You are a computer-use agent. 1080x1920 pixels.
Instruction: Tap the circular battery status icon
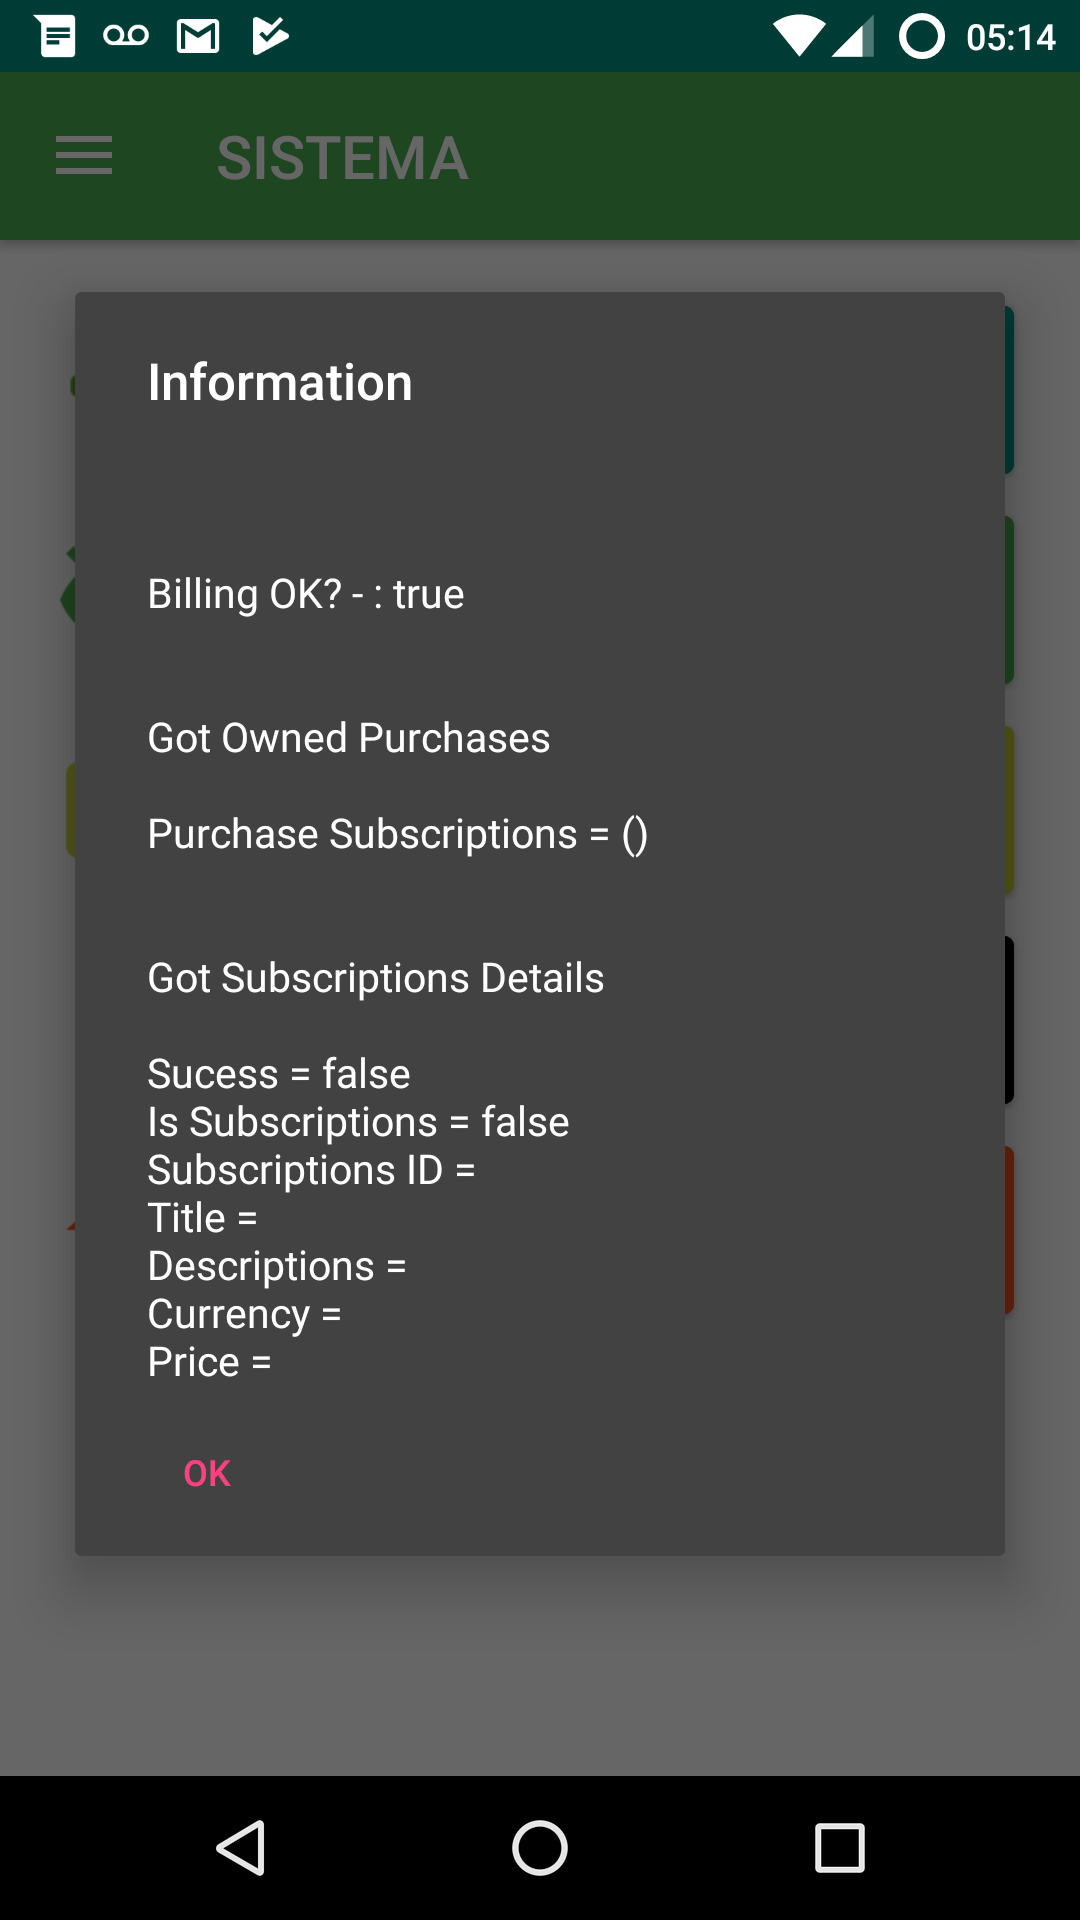coord(921,37)
